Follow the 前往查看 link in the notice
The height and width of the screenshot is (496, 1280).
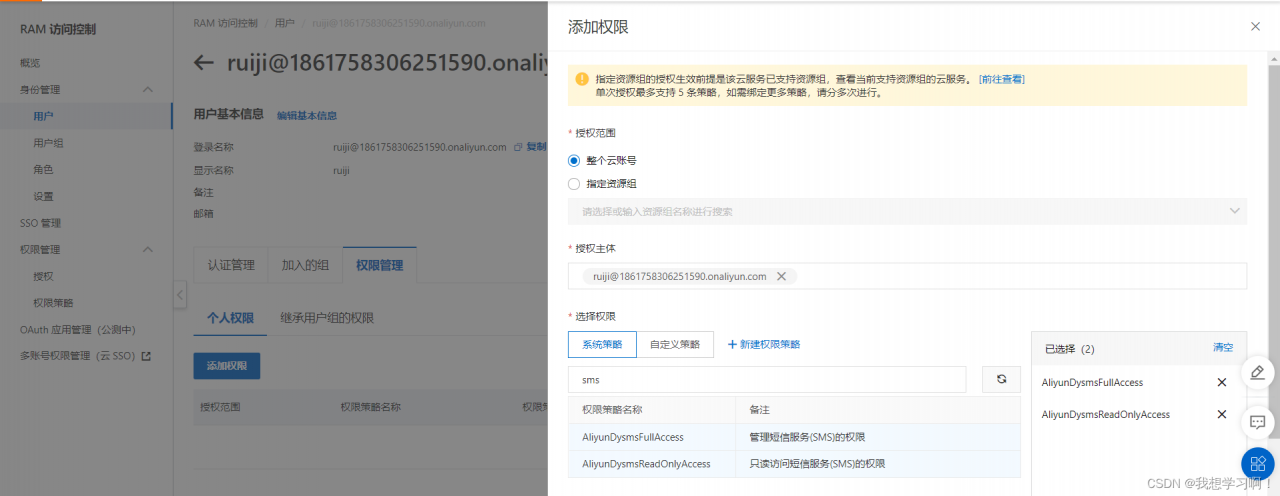tap(1002, 79)
